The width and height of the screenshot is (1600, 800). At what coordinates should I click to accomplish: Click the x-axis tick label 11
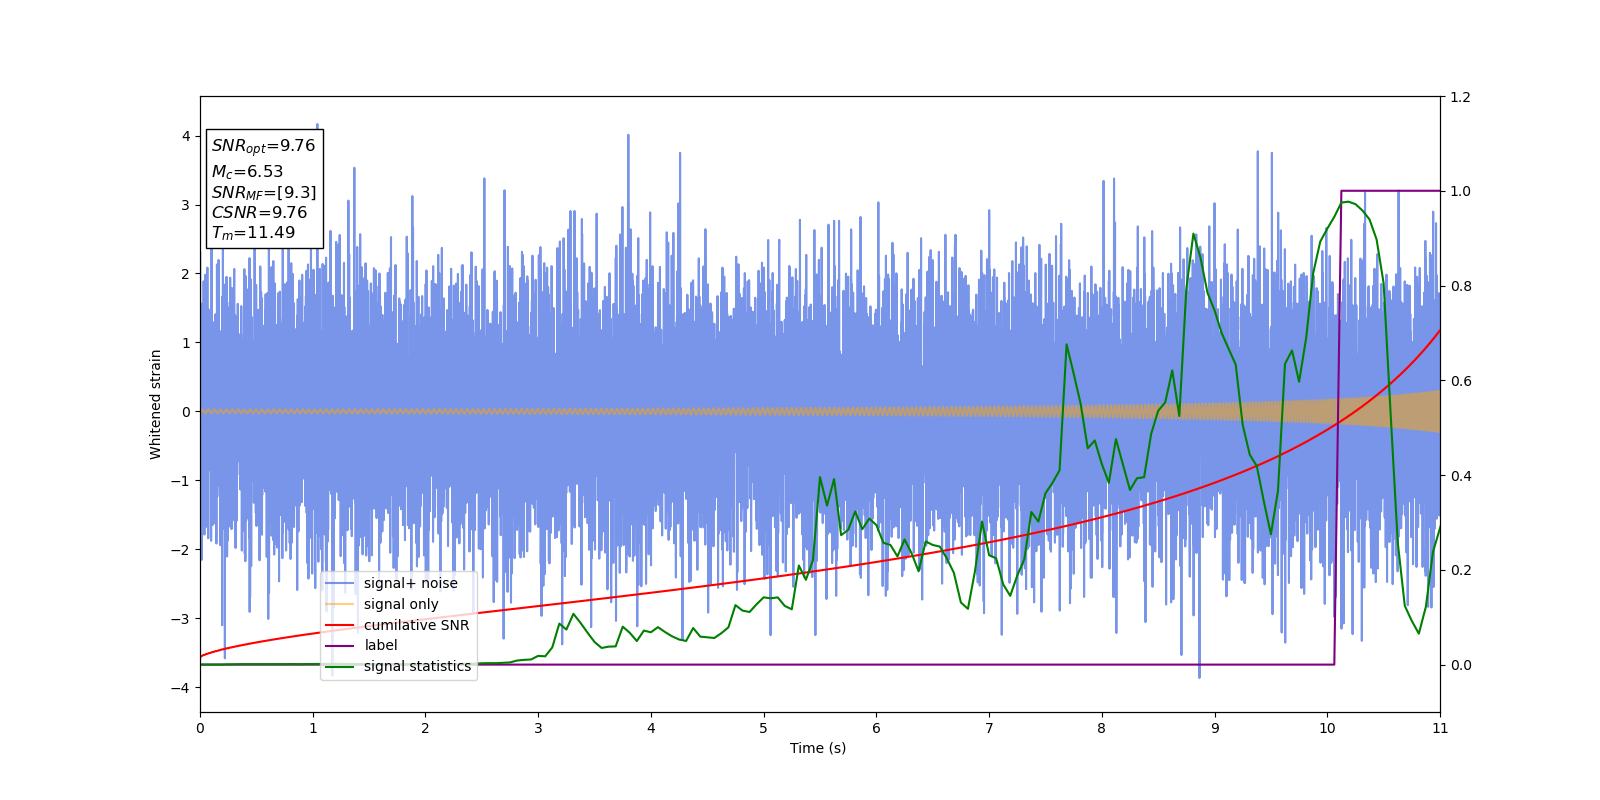[1440, 728]
